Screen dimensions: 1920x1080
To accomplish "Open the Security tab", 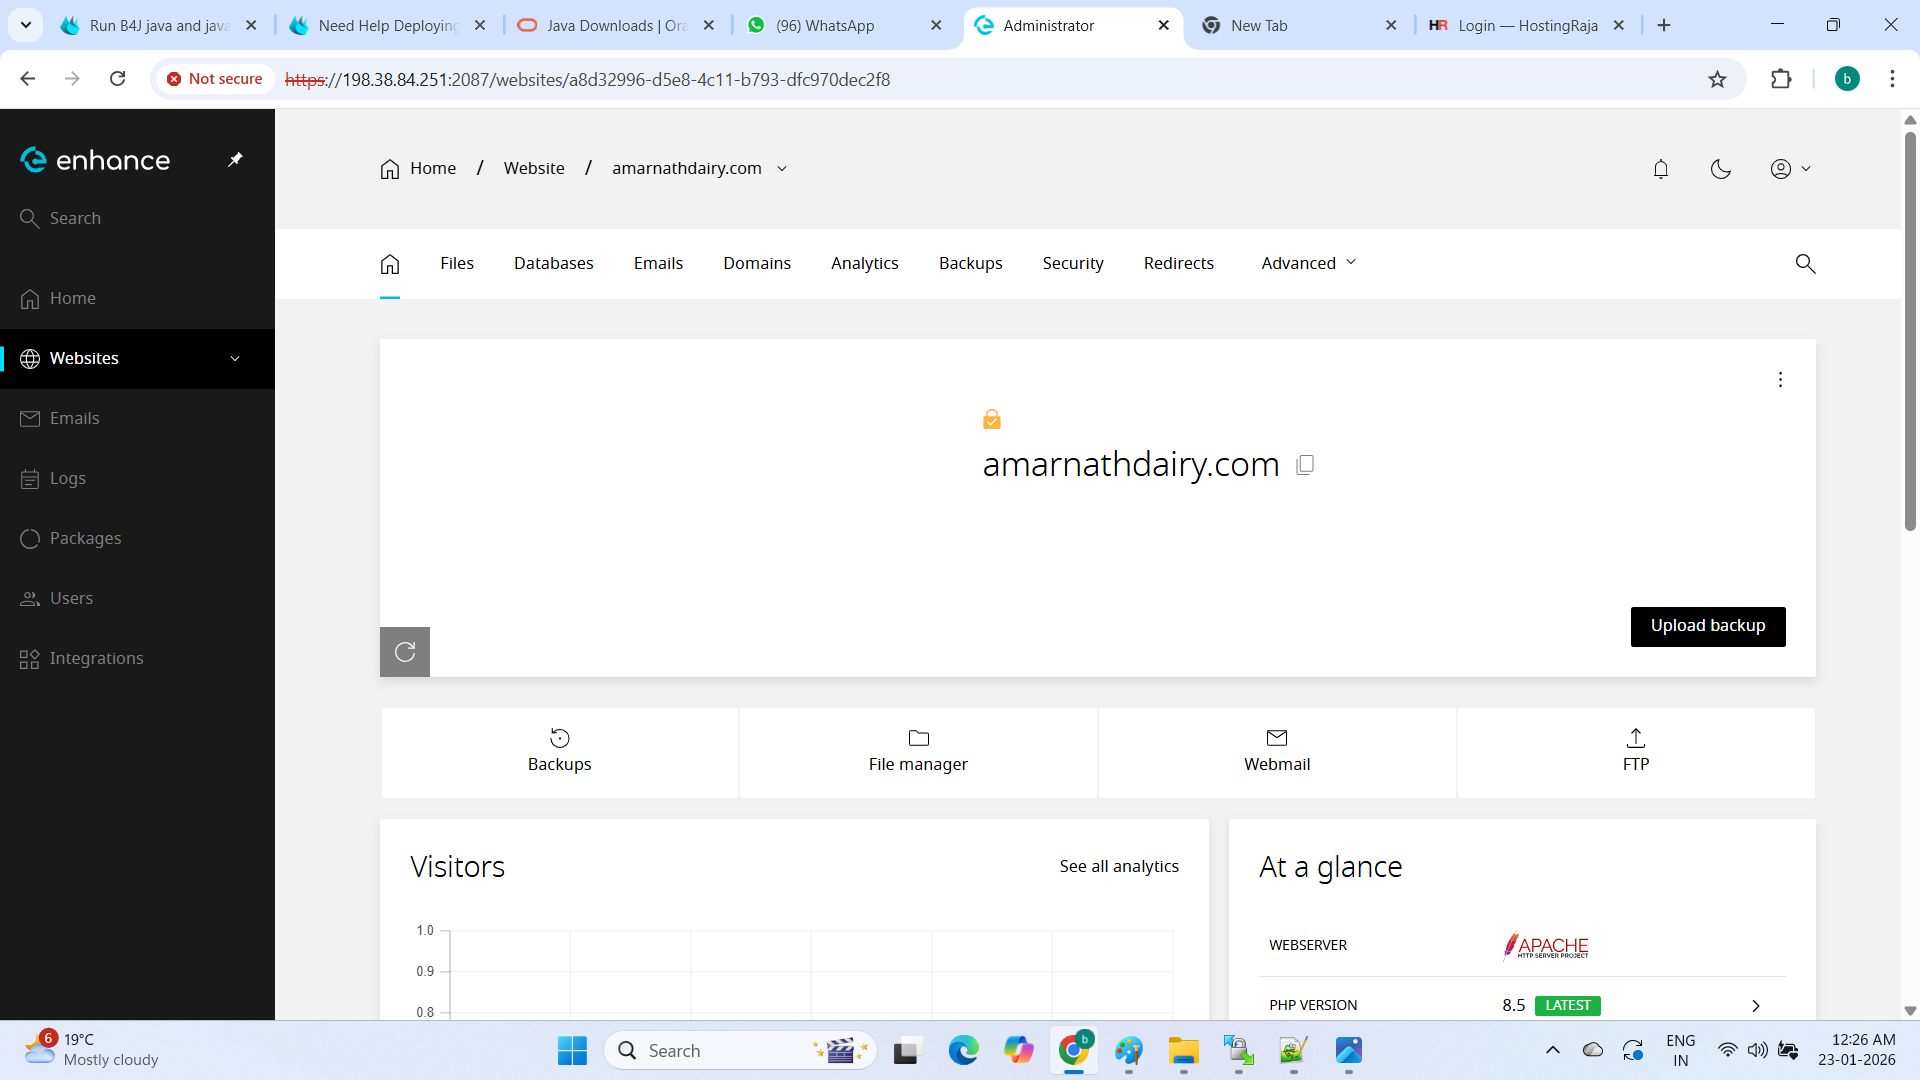I will pos(1073,263).
